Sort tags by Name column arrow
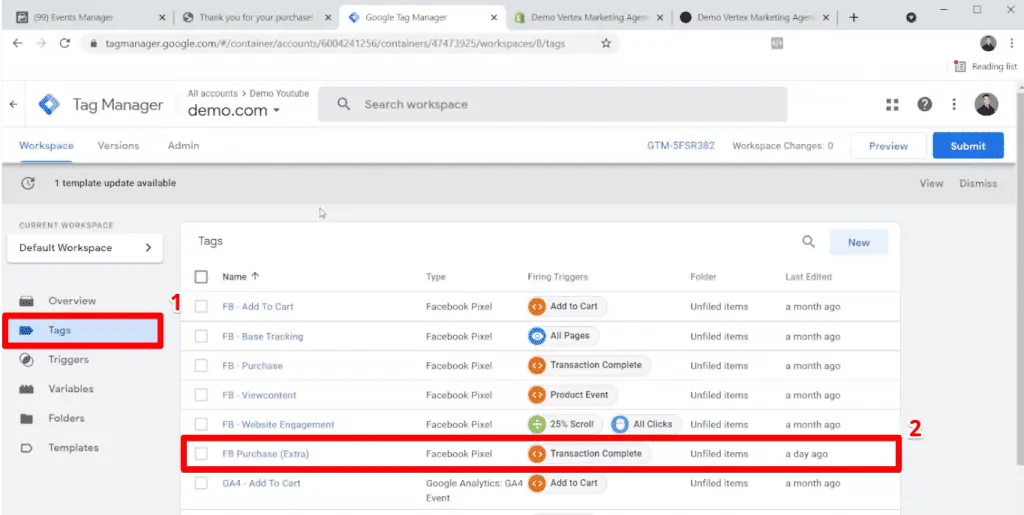This screenshot has height=515, width=1024. coord(255,276)
